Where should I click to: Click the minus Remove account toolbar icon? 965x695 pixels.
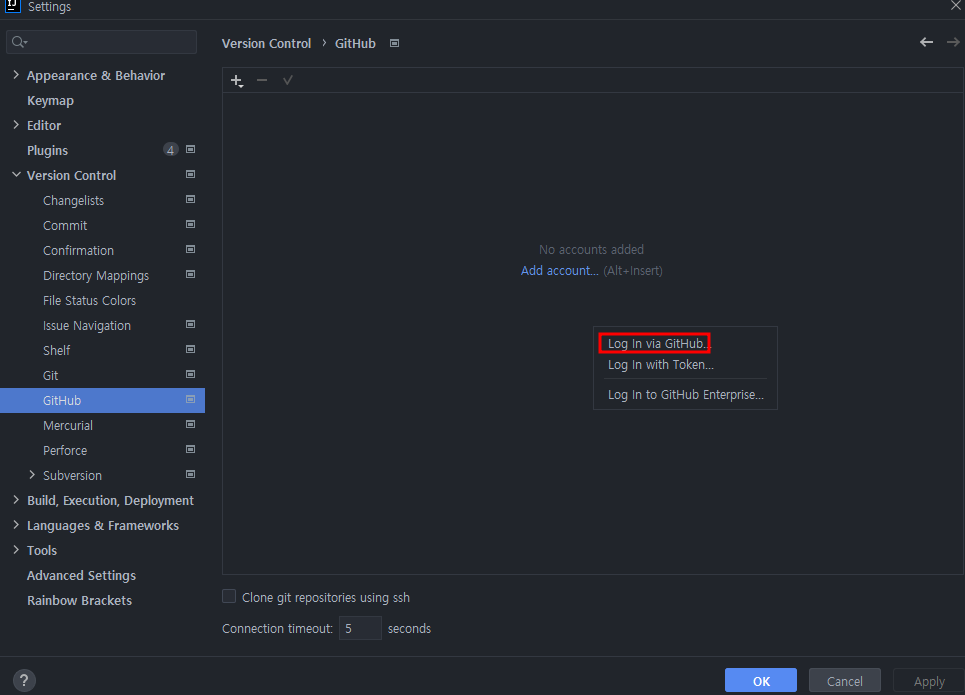pos(262,80)
